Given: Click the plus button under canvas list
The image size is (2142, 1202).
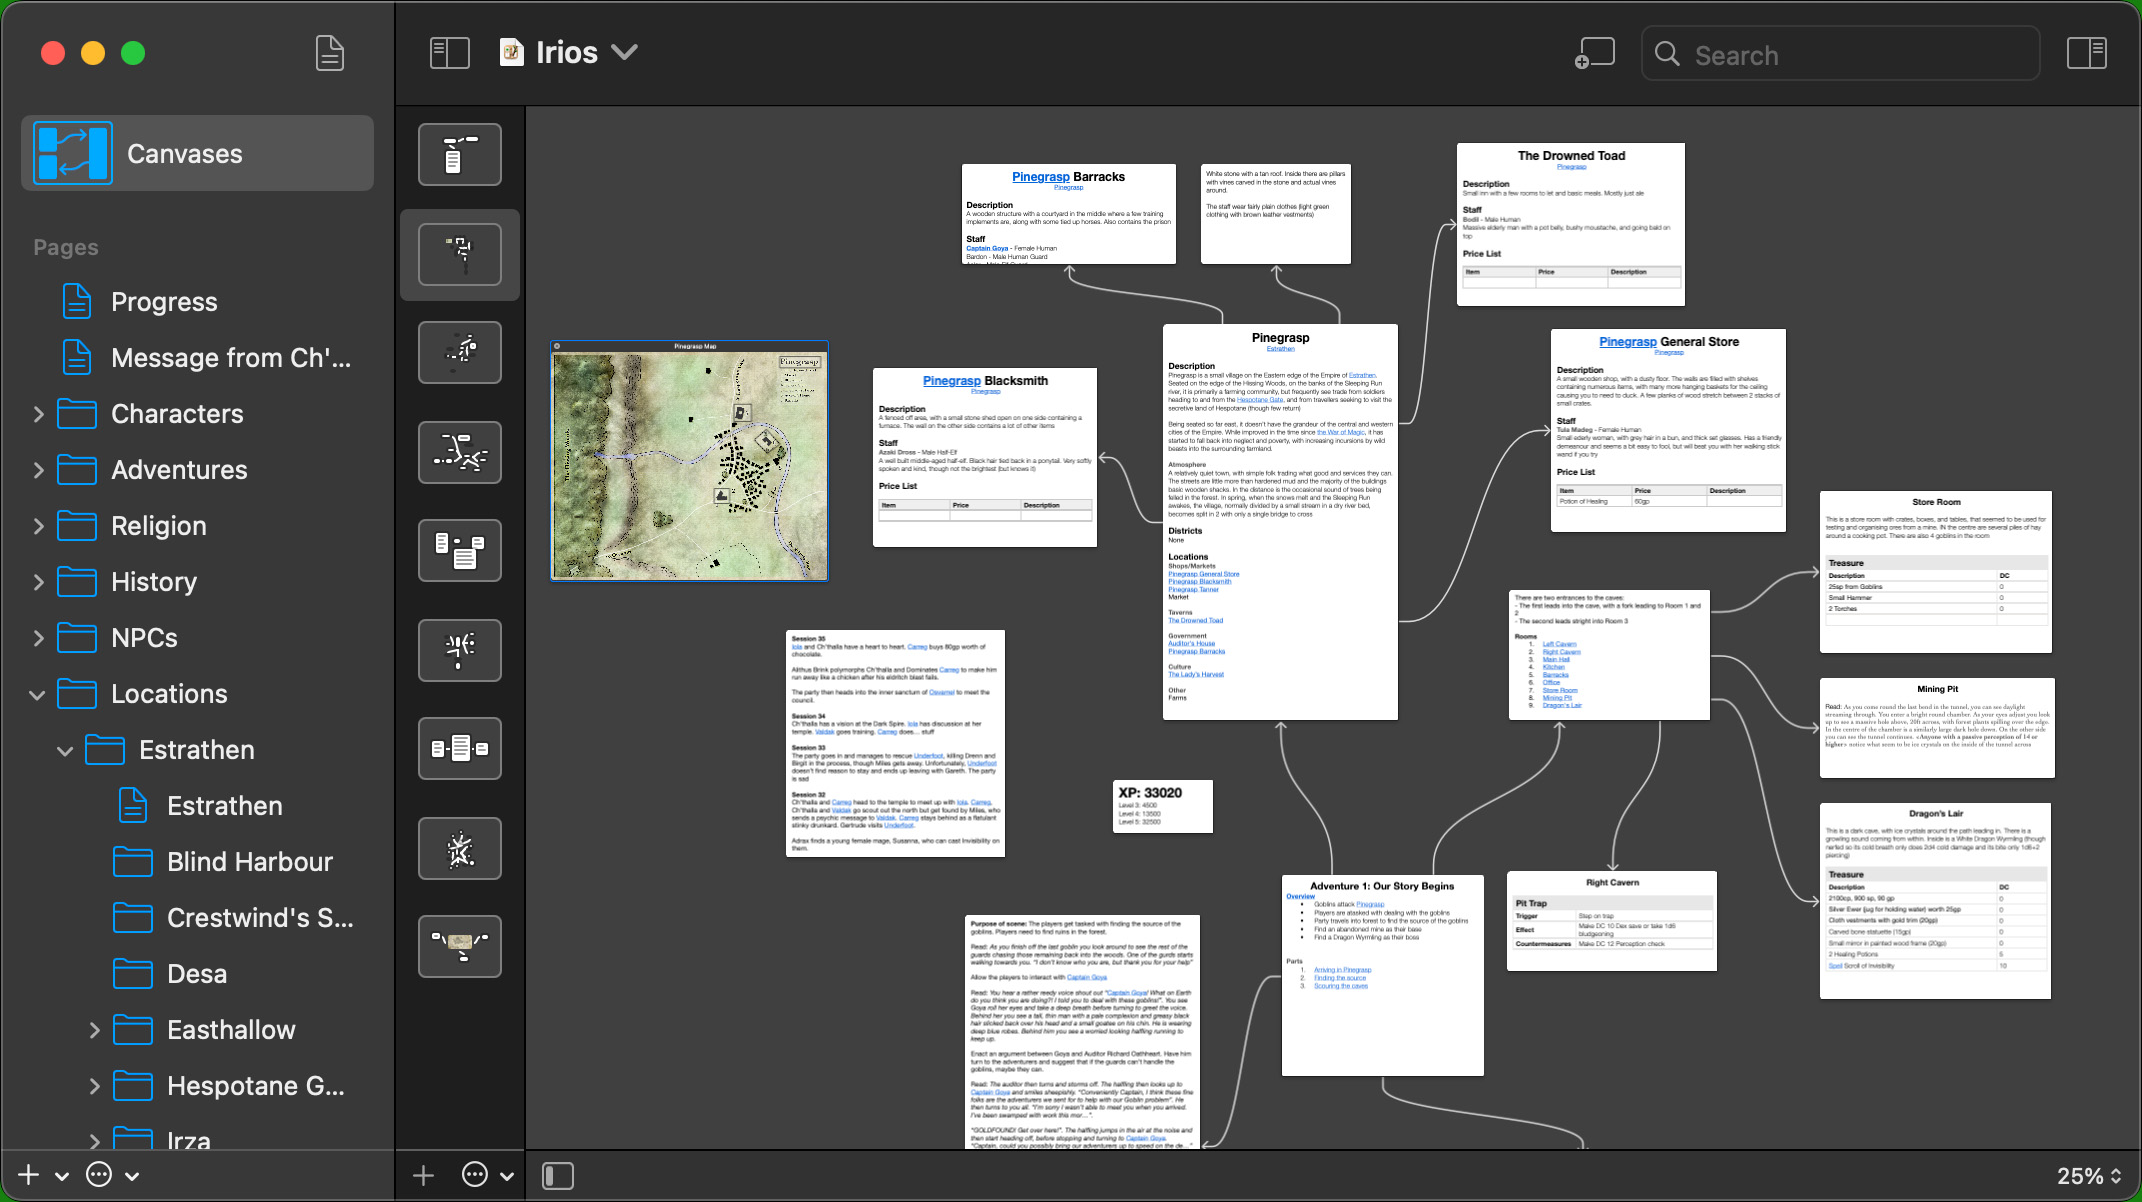Looking at the screenshot, I should coord(423,1175).
